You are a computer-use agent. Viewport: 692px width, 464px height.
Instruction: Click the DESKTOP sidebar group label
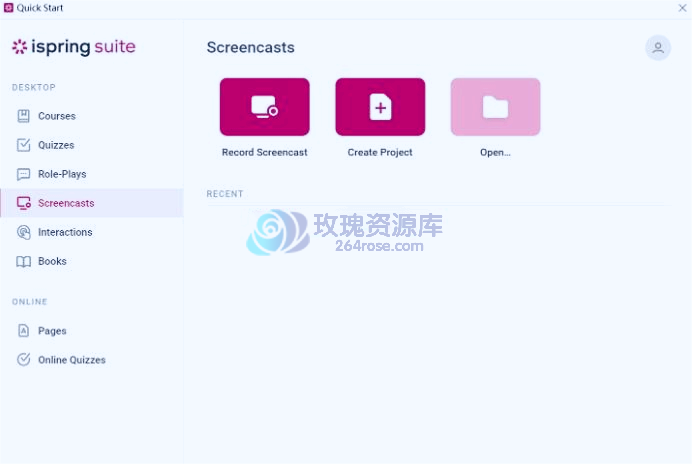[34, 87]
